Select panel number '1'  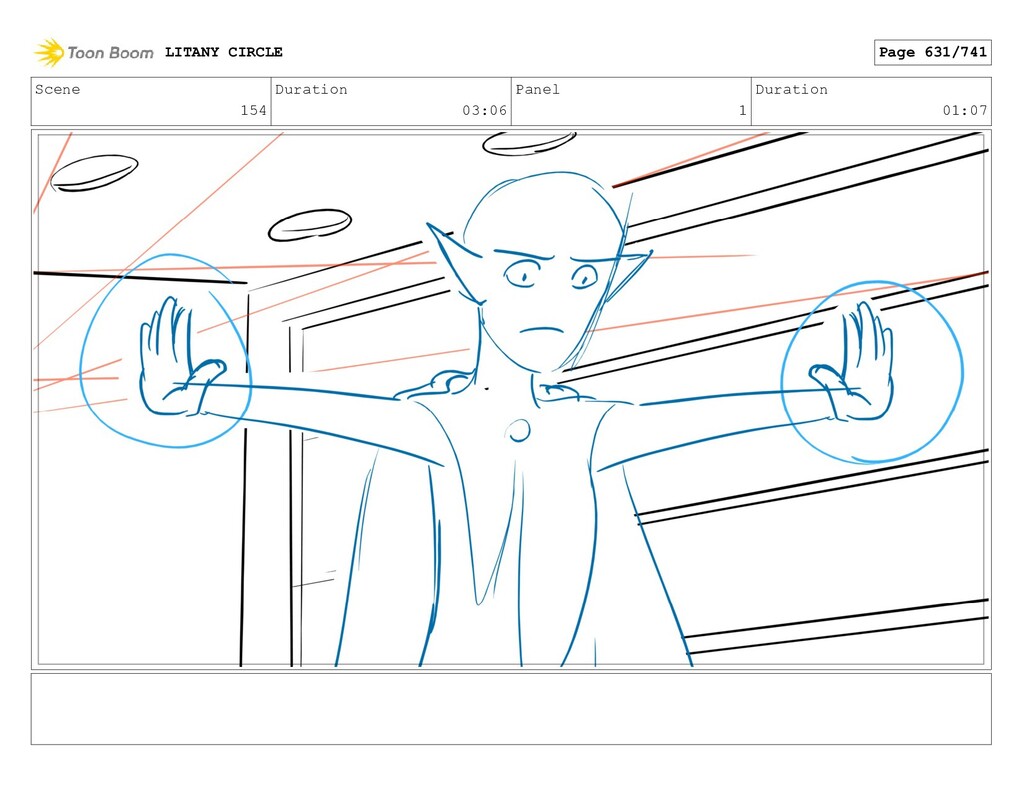(x=743, y=110)
